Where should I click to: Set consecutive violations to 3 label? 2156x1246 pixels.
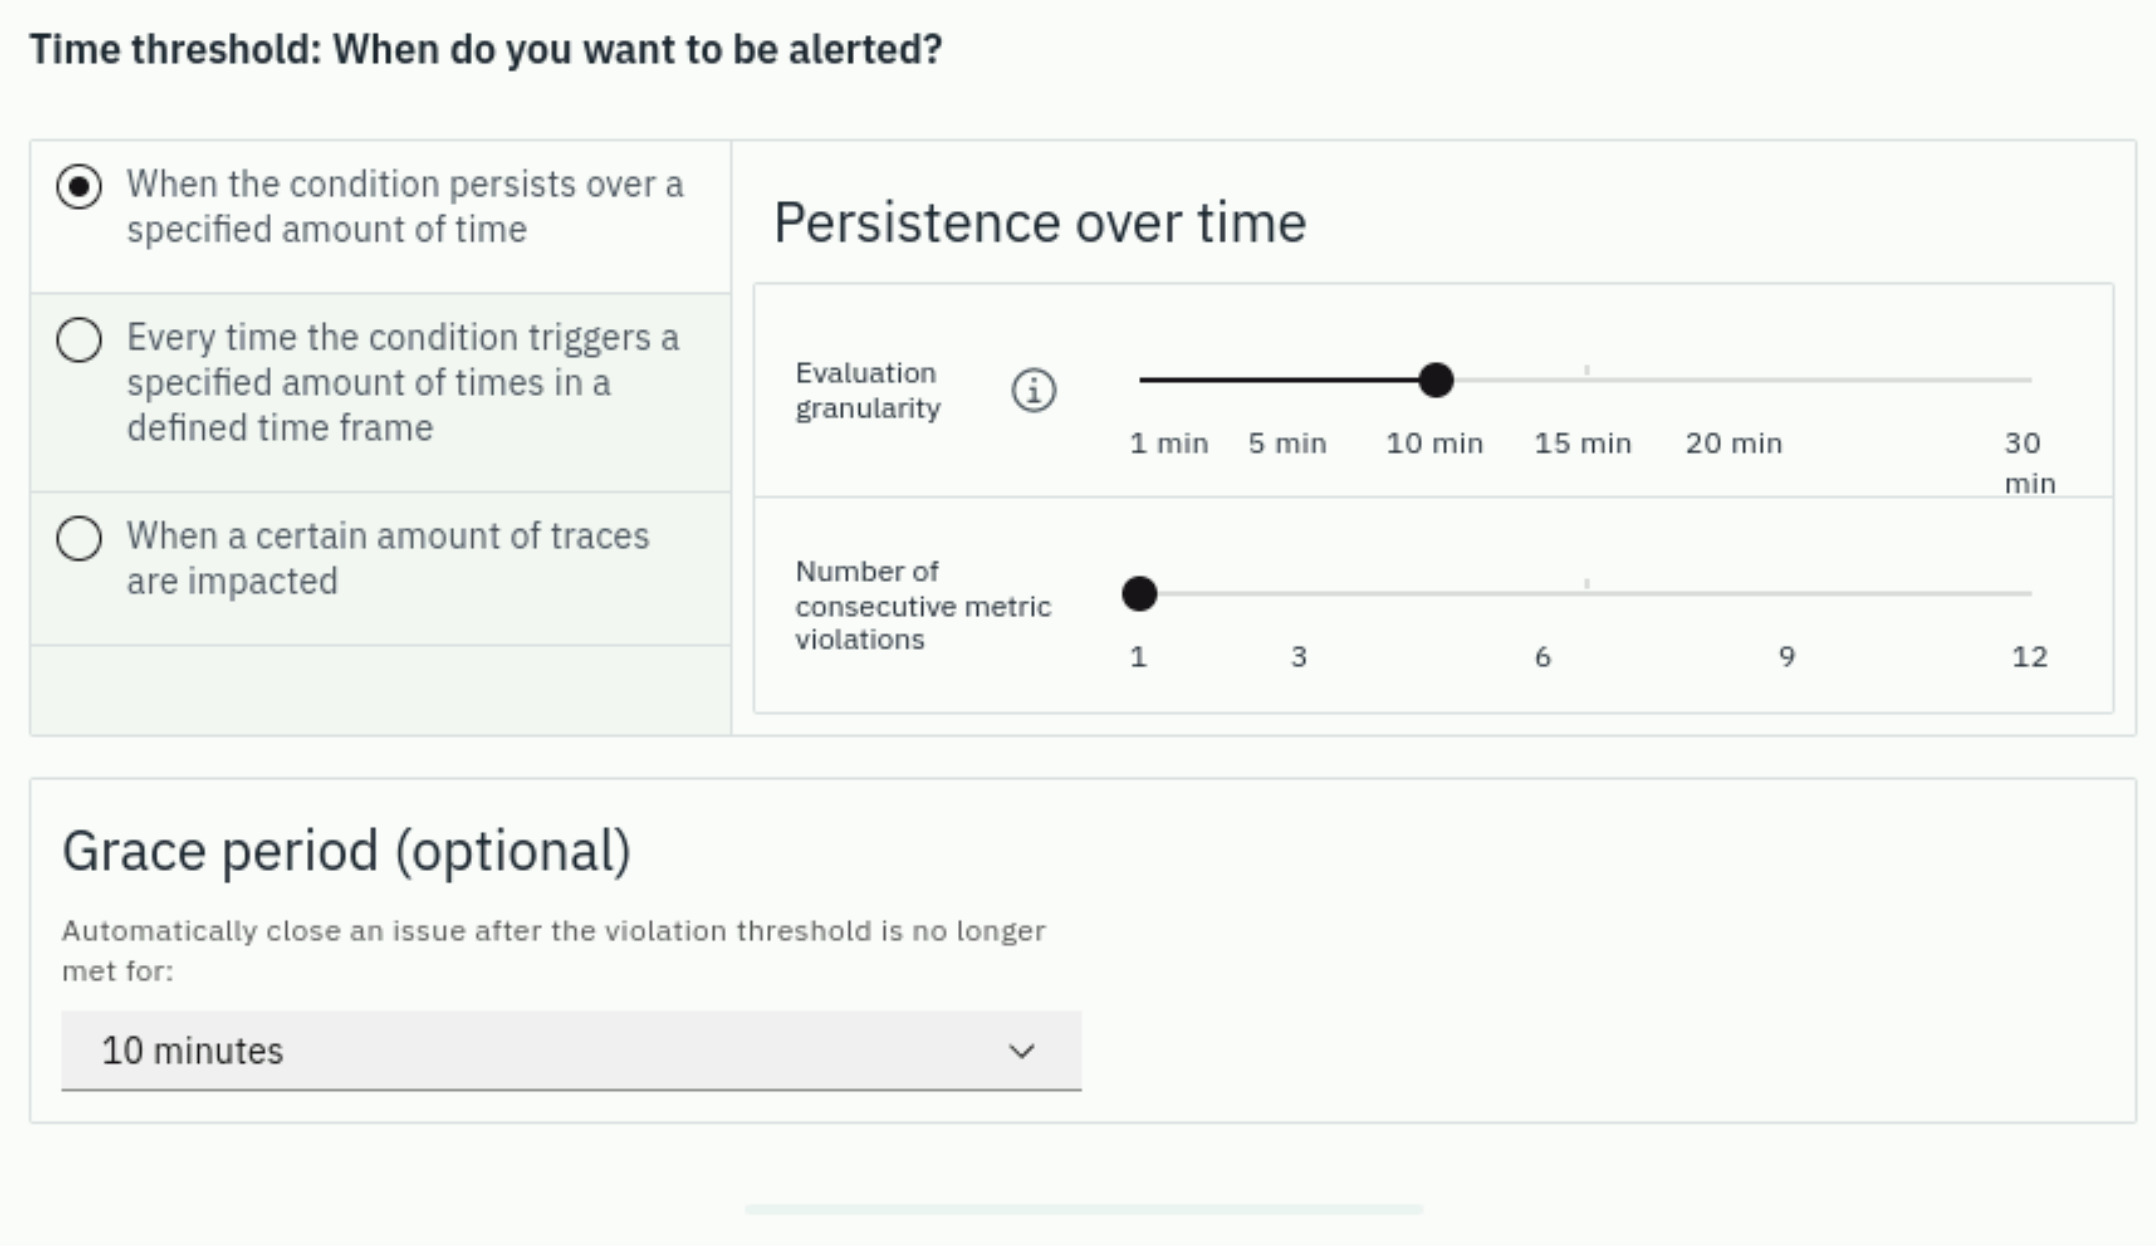click(1299, 657)
